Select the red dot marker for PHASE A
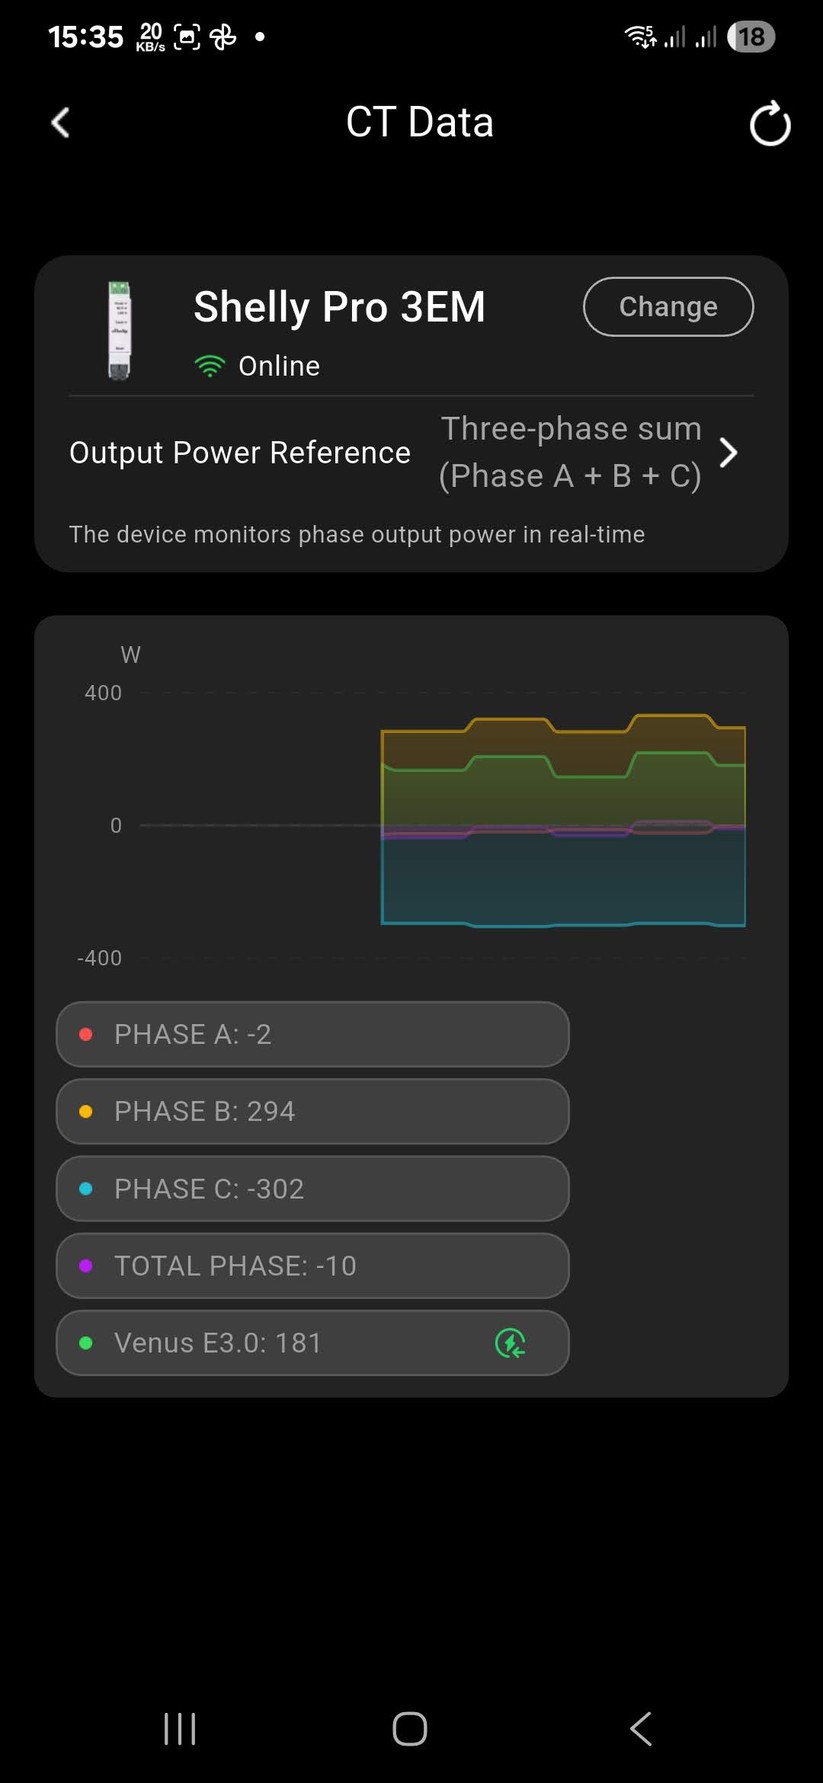This screenshot has height=1783, width=823. pos(85,1034)
